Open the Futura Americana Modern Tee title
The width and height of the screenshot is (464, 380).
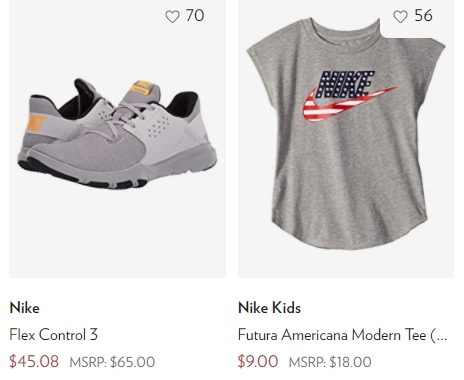342,335
